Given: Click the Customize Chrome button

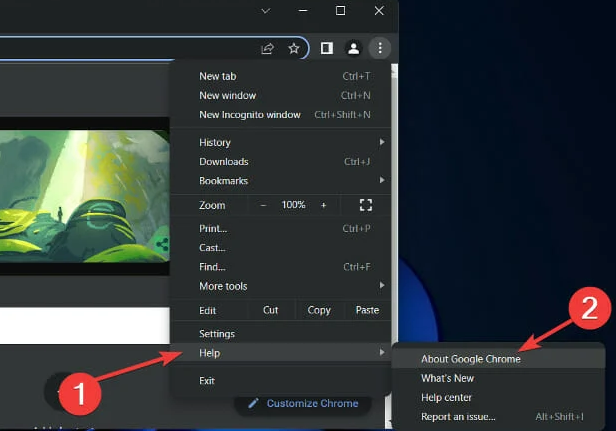Looking at the screenshot, I should 303,403.
